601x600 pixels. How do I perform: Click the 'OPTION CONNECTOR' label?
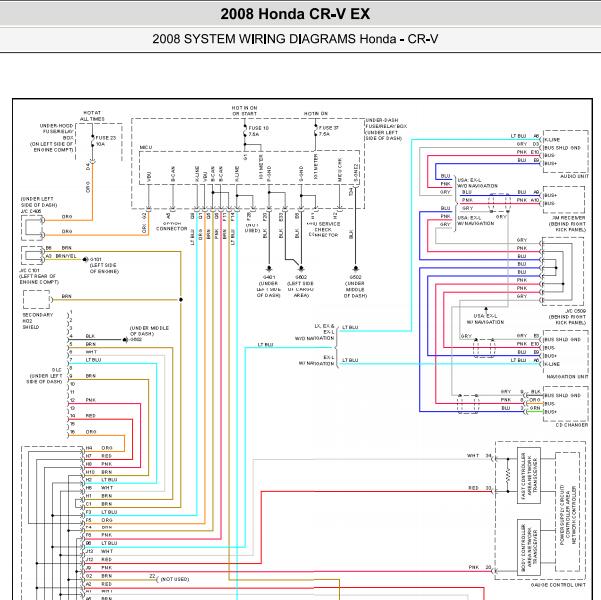[171, 226]
